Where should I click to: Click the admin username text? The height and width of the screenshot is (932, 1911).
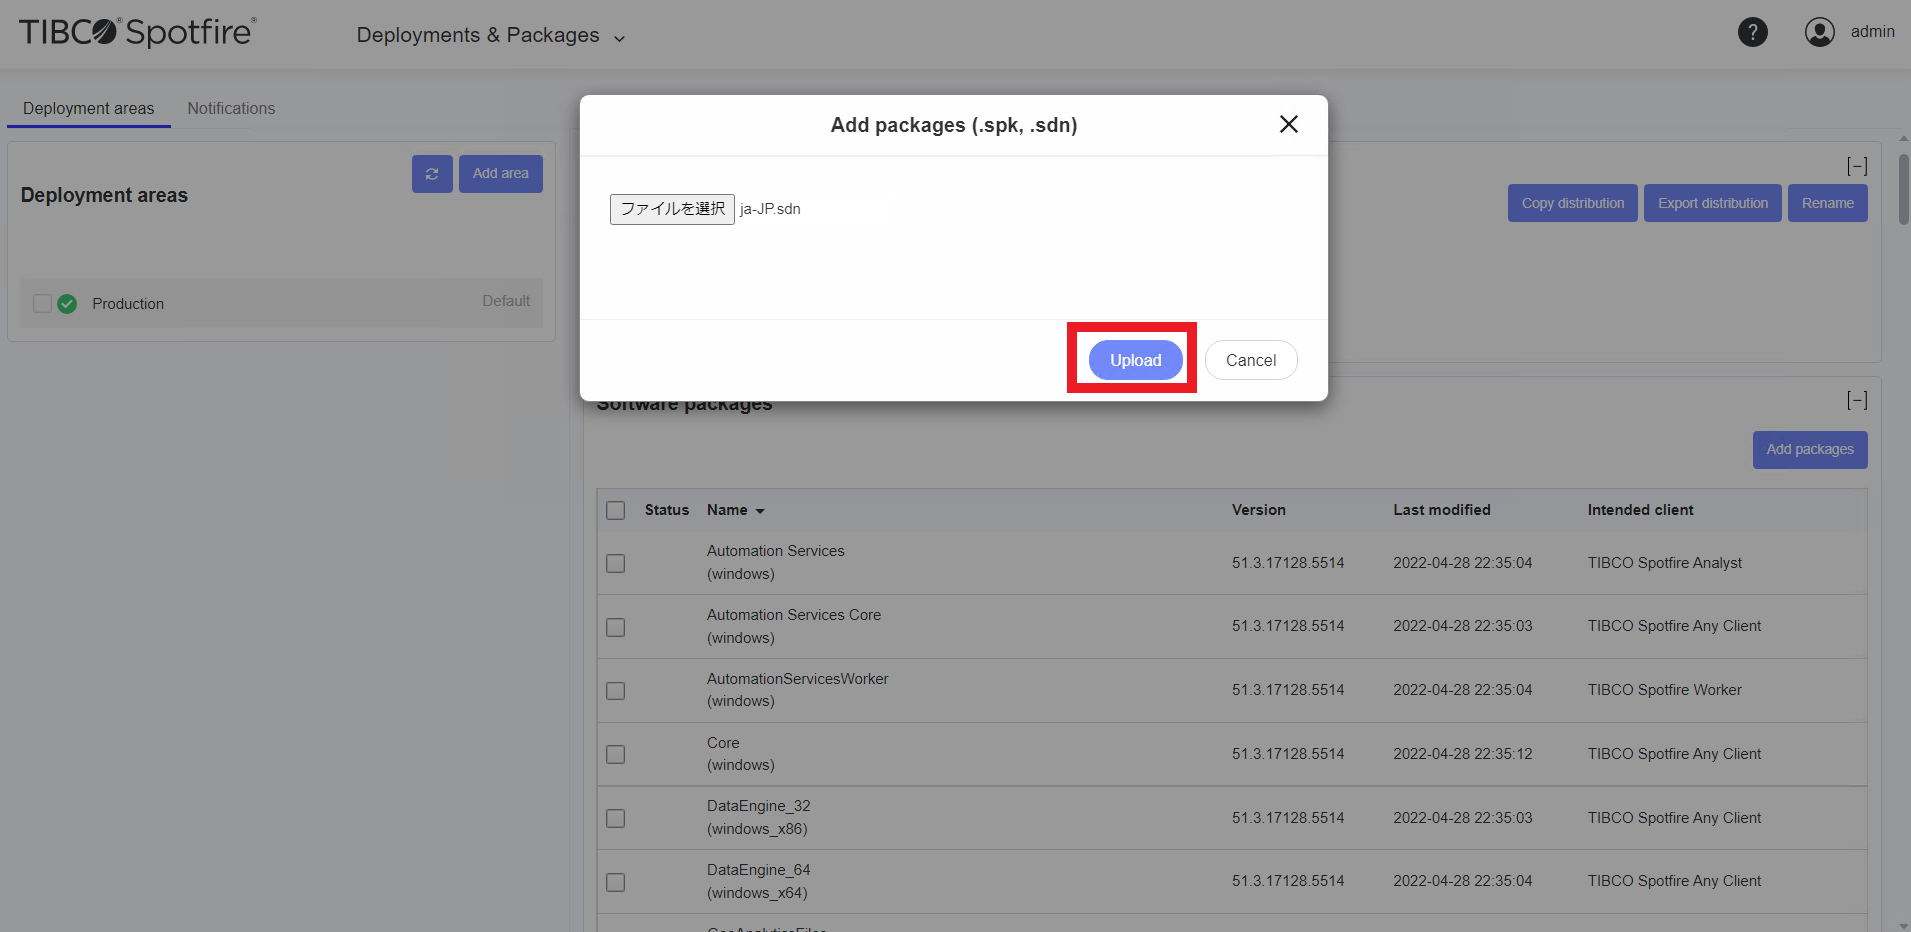[x=1872, y=32]
